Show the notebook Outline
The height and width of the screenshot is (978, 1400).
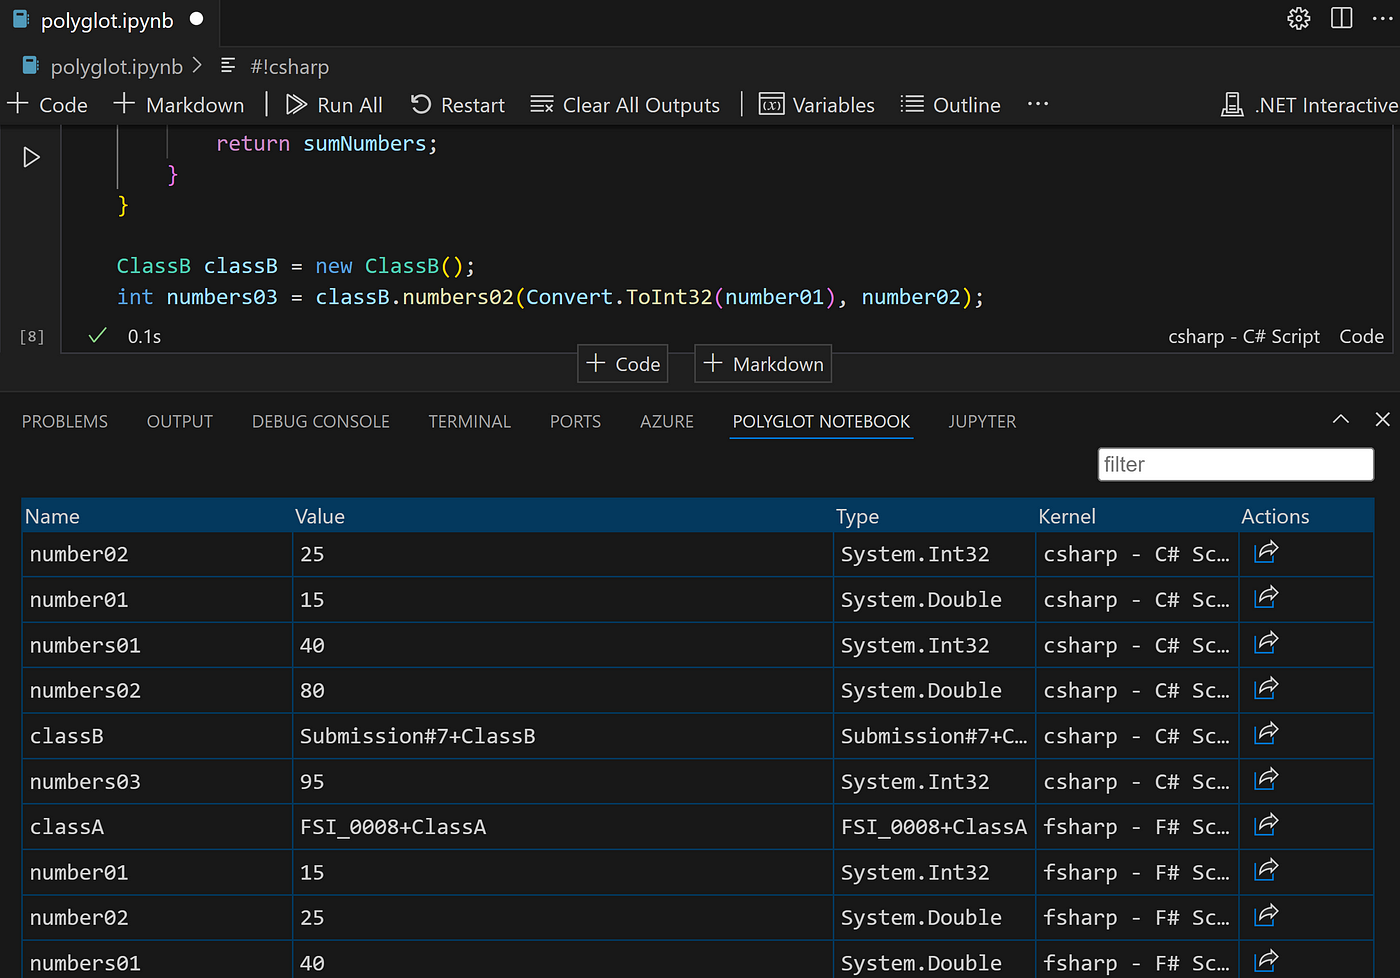951,105
